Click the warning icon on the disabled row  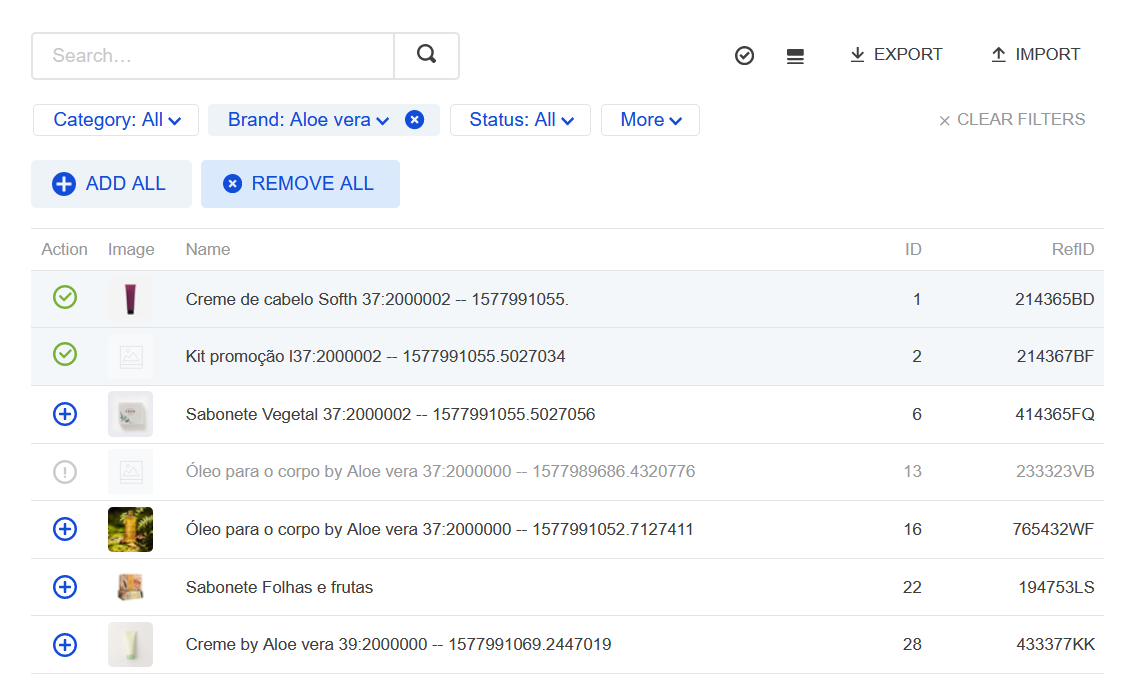pyautogui.click(x=64, y=471)
